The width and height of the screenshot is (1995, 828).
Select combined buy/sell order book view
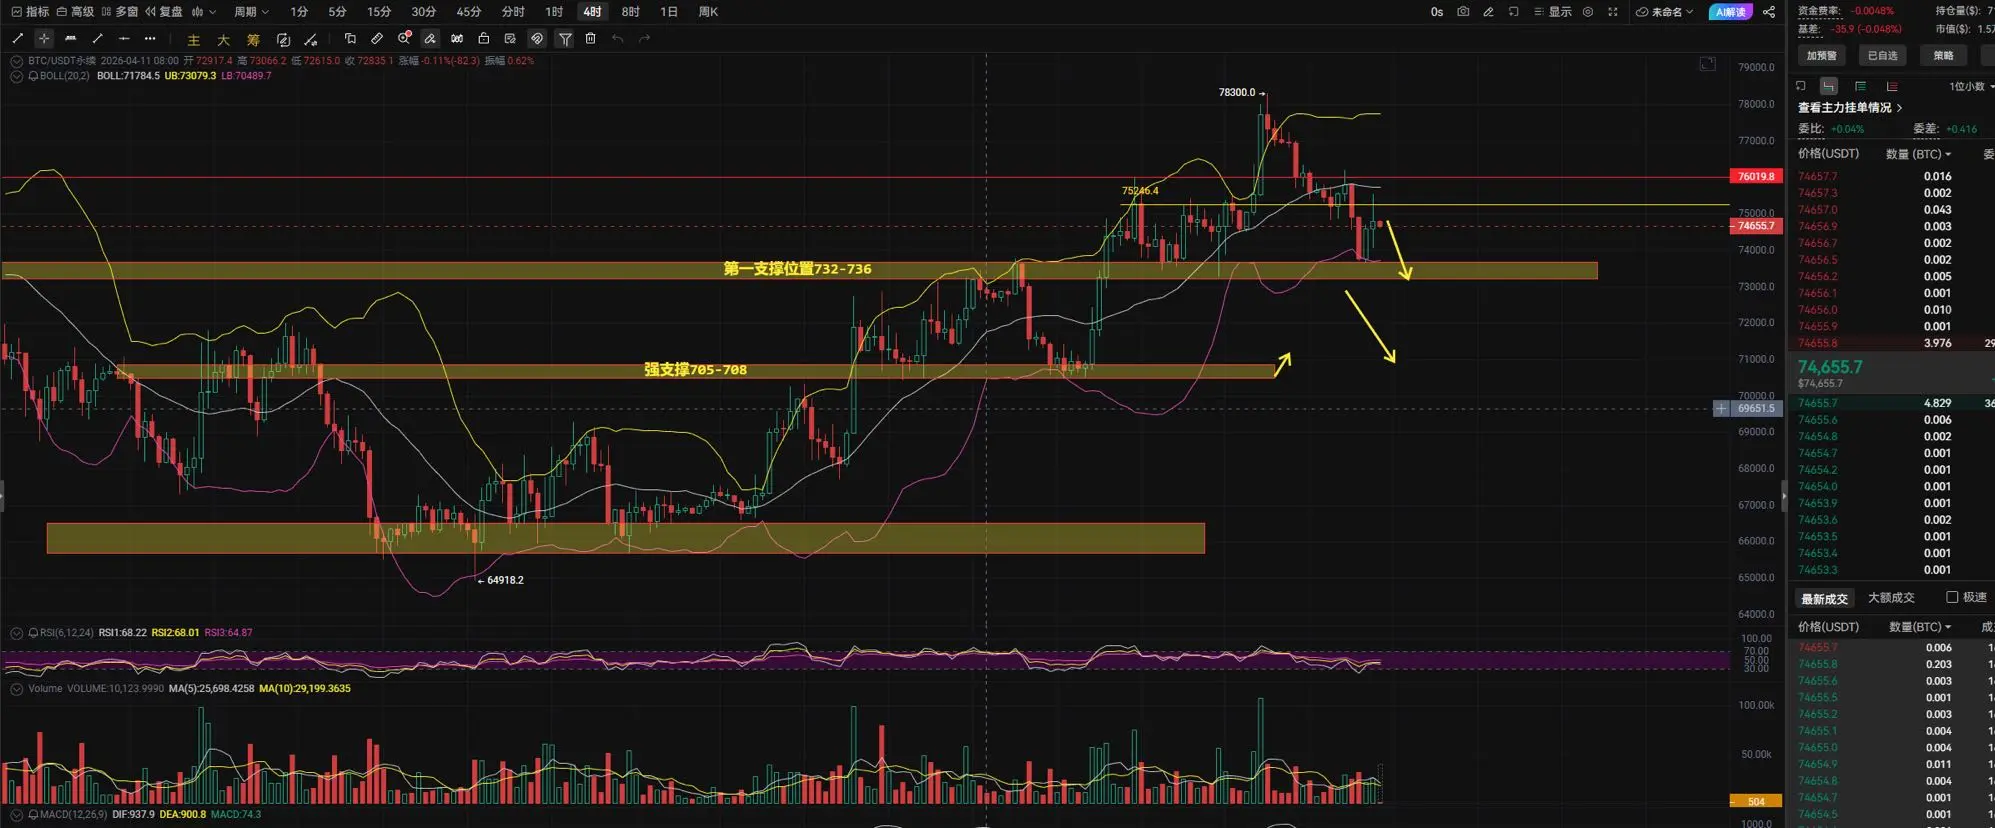pos(1829,86)
